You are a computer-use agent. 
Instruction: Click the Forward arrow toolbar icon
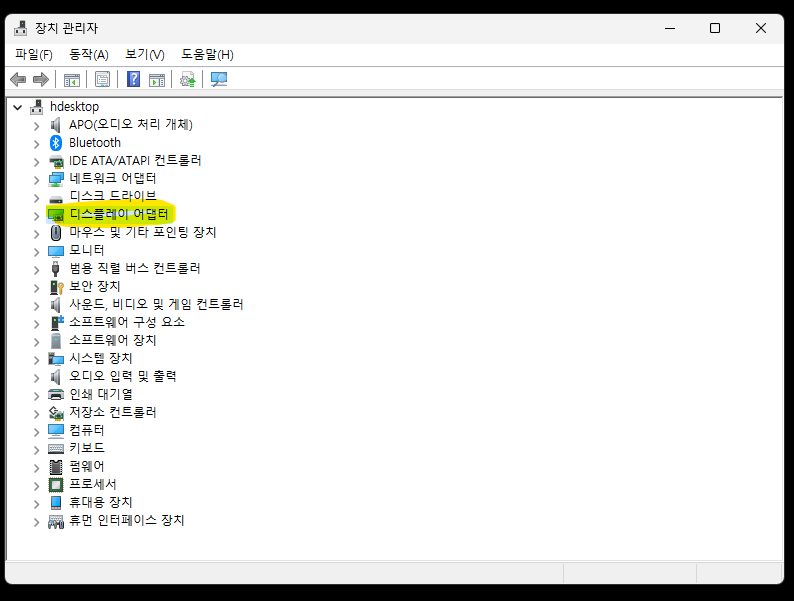(x=41, y=79)
